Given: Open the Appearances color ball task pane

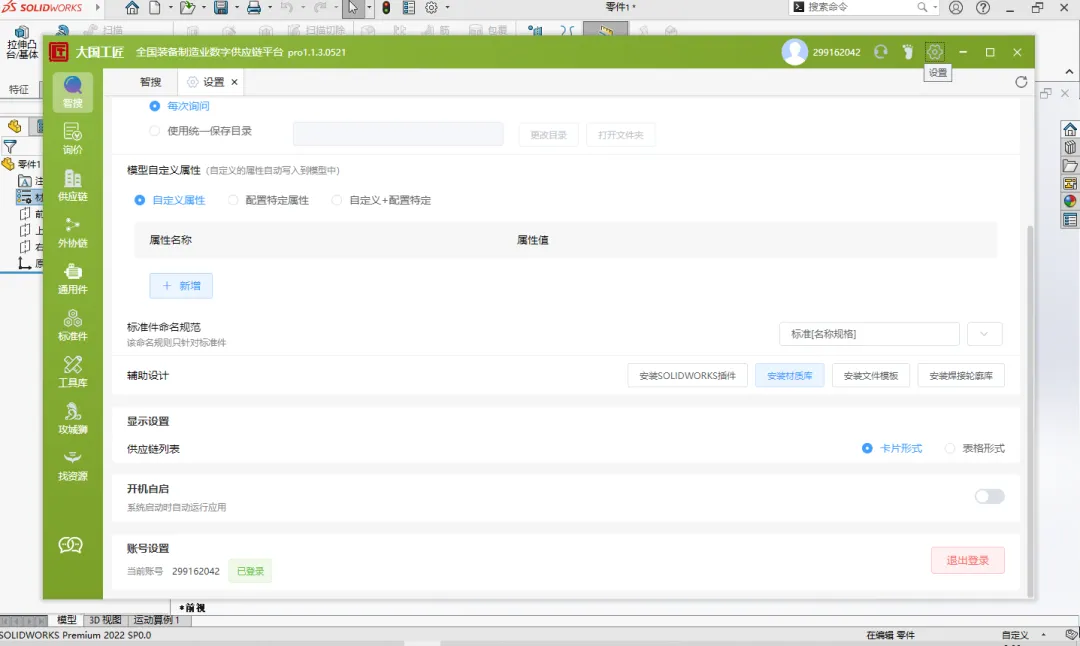Looking at the screenshot, I should coord(1070,201).
